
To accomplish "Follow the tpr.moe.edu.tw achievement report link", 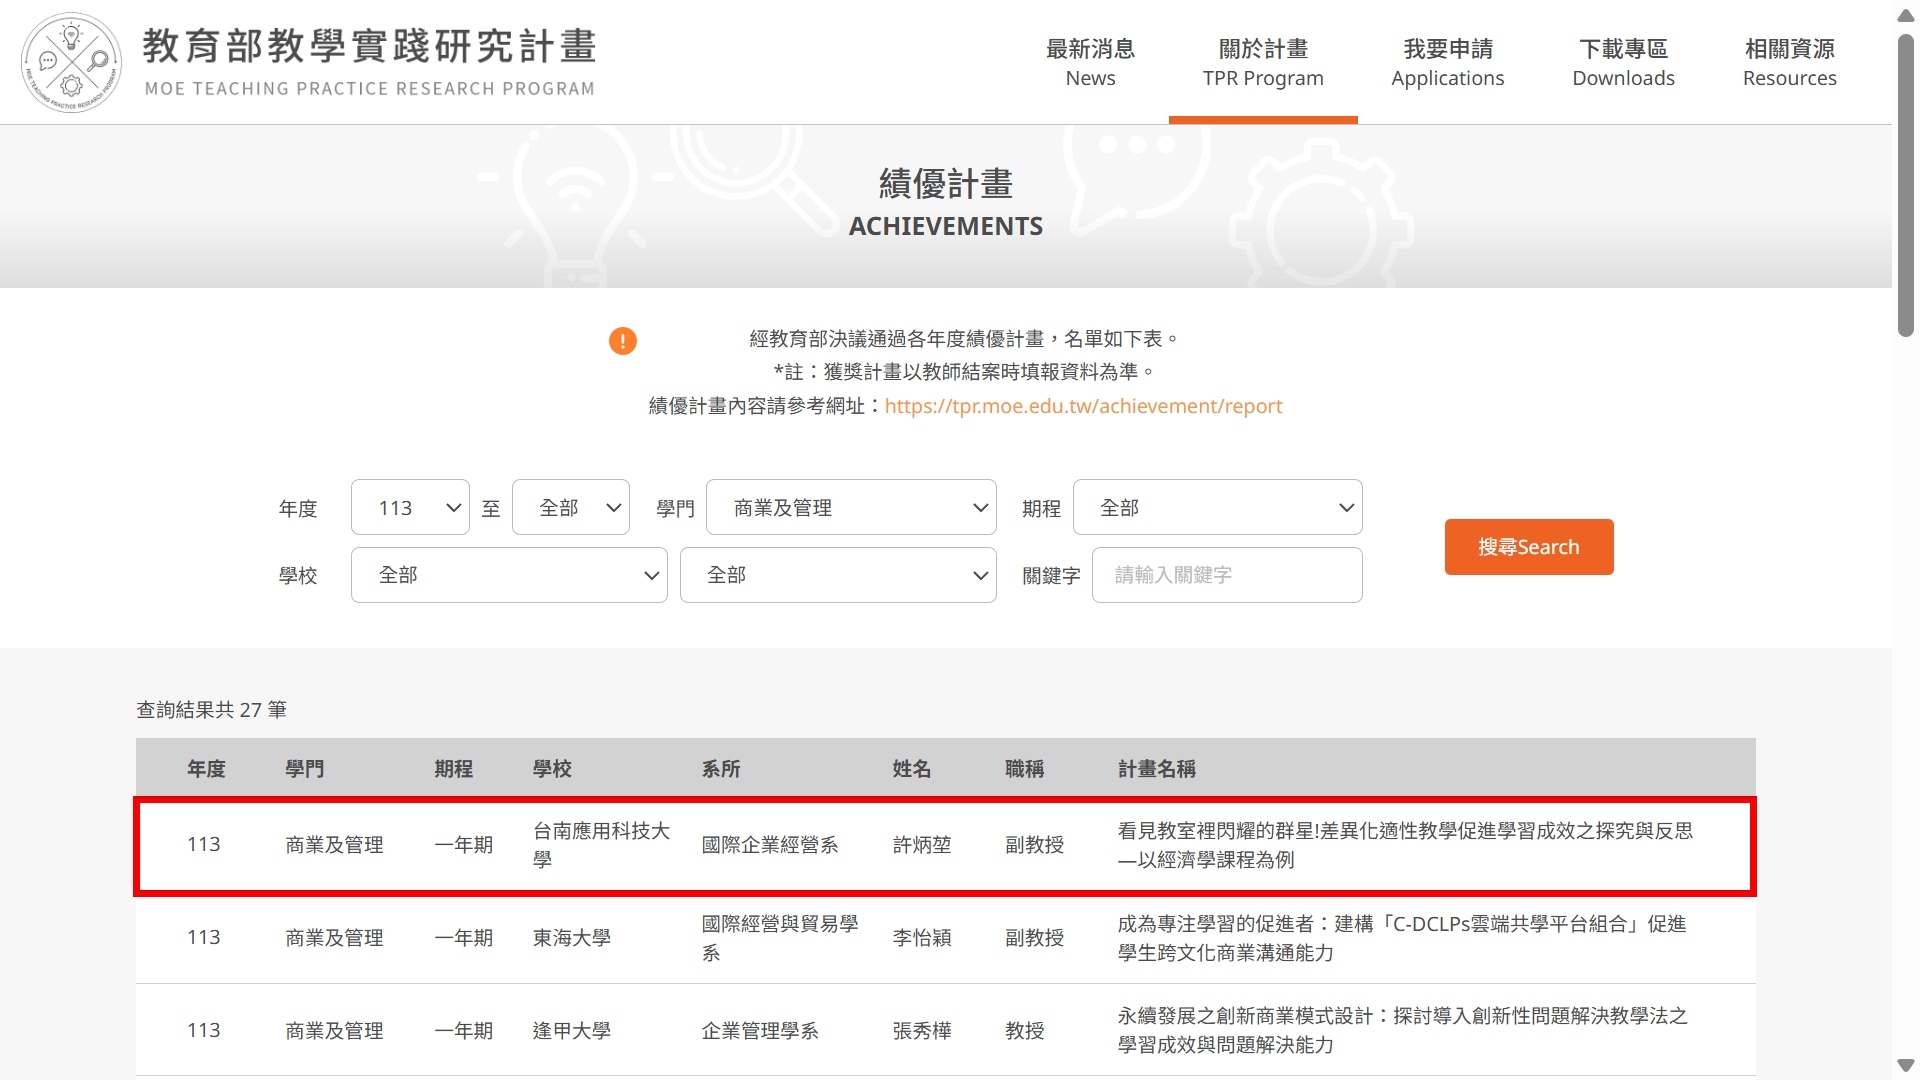I will click(x=1083, y=406).
